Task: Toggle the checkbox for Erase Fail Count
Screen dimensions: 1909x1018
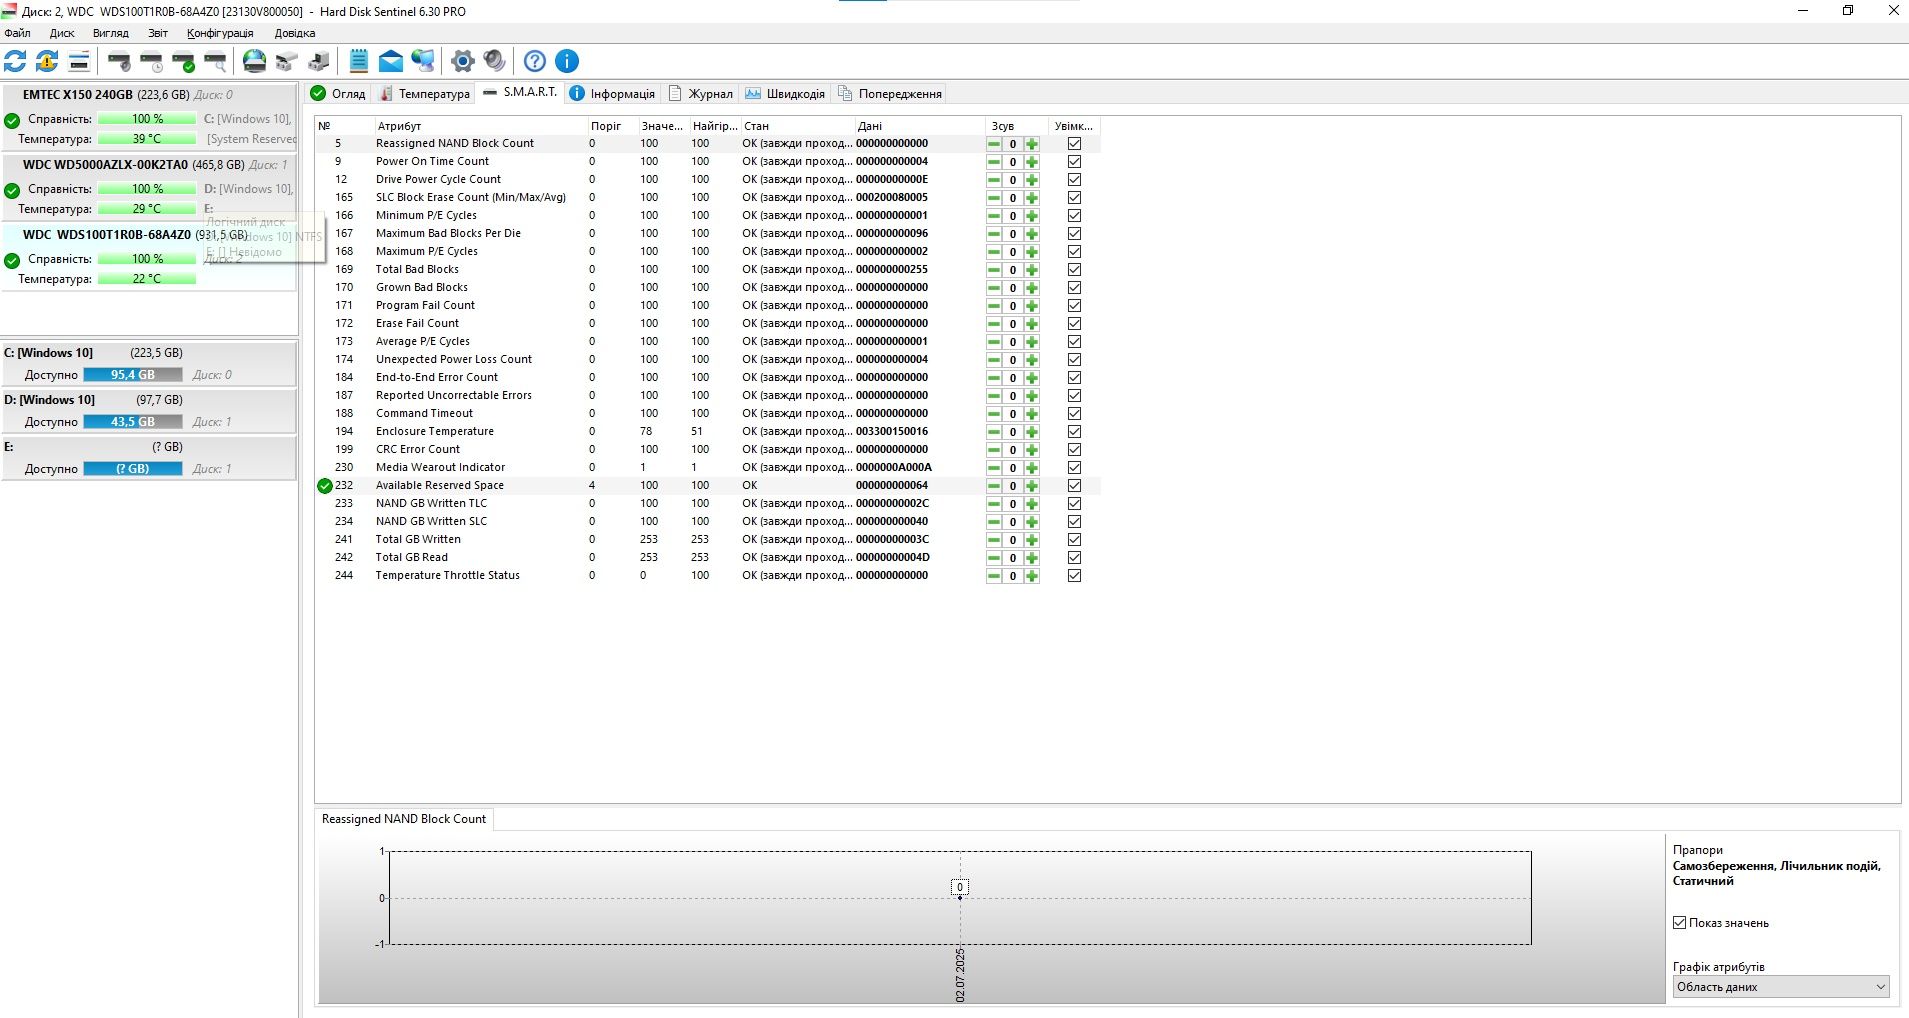Action: pyautogui.click(x=1074, y=324)
